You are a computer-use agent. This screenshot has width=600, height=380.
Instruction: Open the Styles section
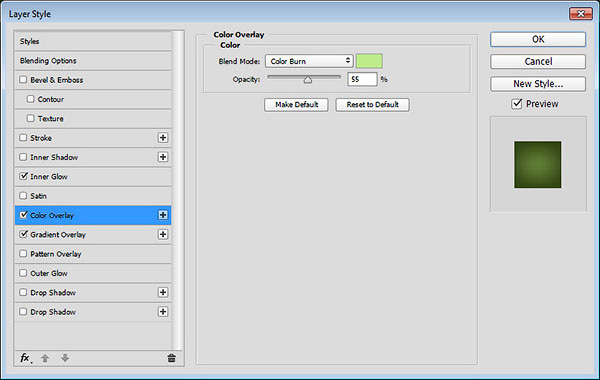[x=93, y=41]
